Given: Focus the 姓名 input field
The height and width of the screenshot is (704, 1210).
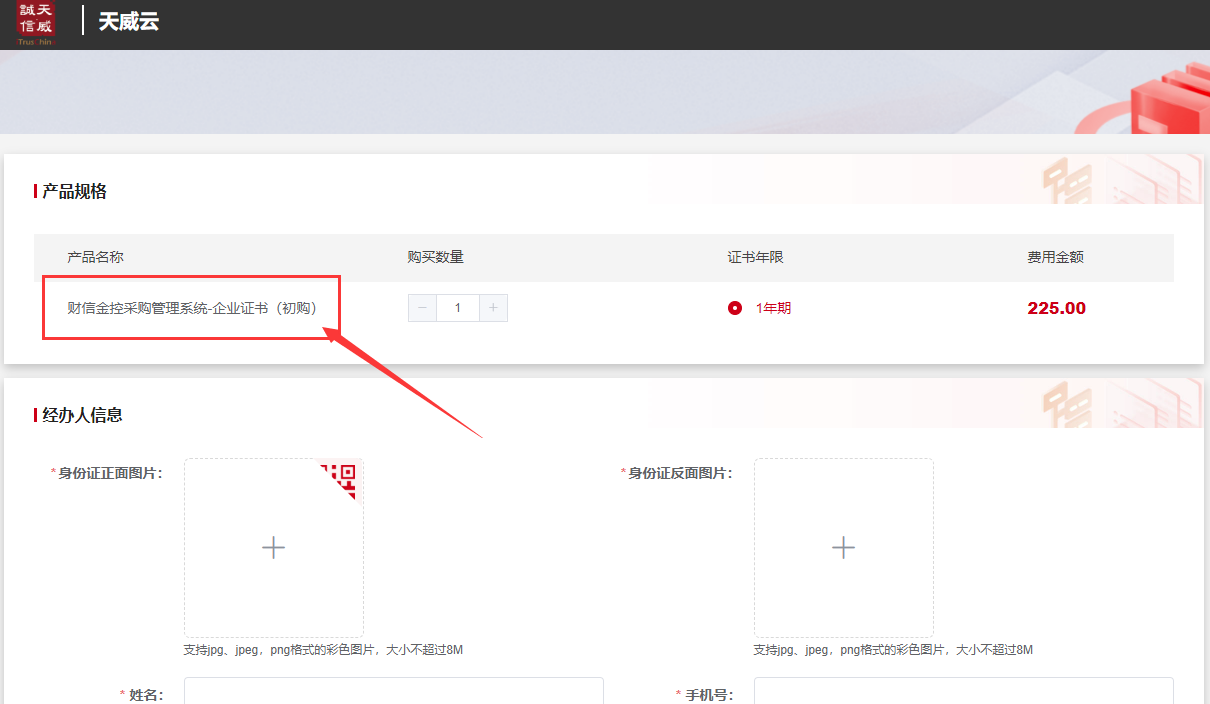Looking at the screenshot, I should (x=393, y=692).
